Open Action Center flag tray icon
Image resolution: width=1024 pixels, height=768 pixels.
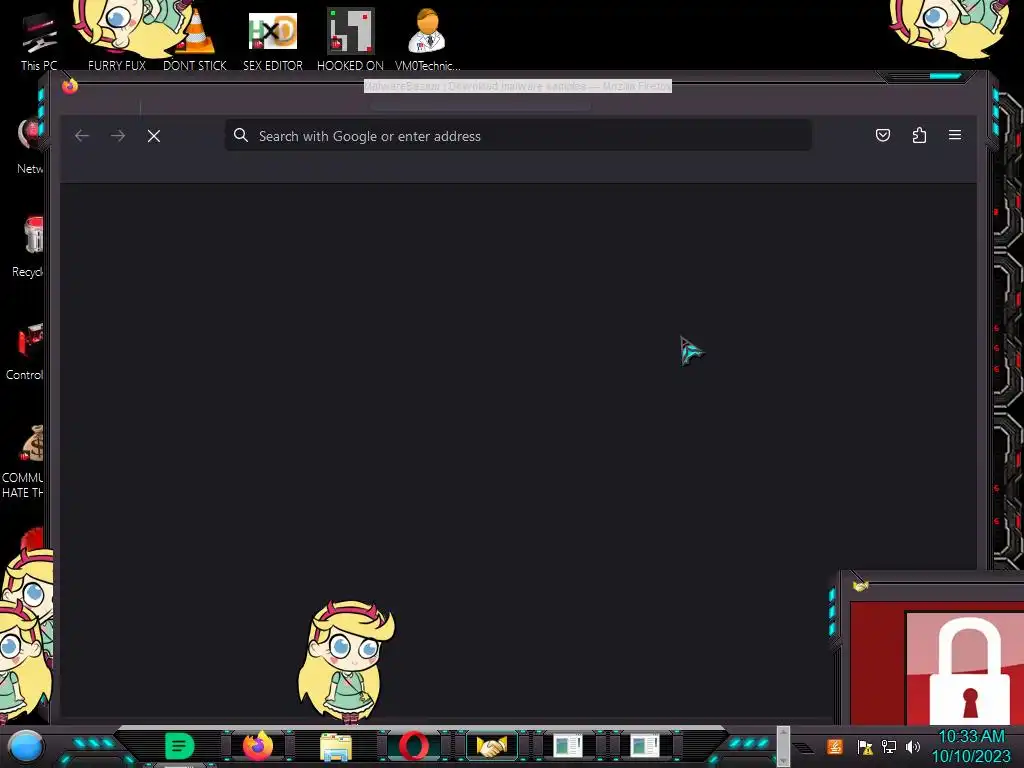tap(865, 746)
